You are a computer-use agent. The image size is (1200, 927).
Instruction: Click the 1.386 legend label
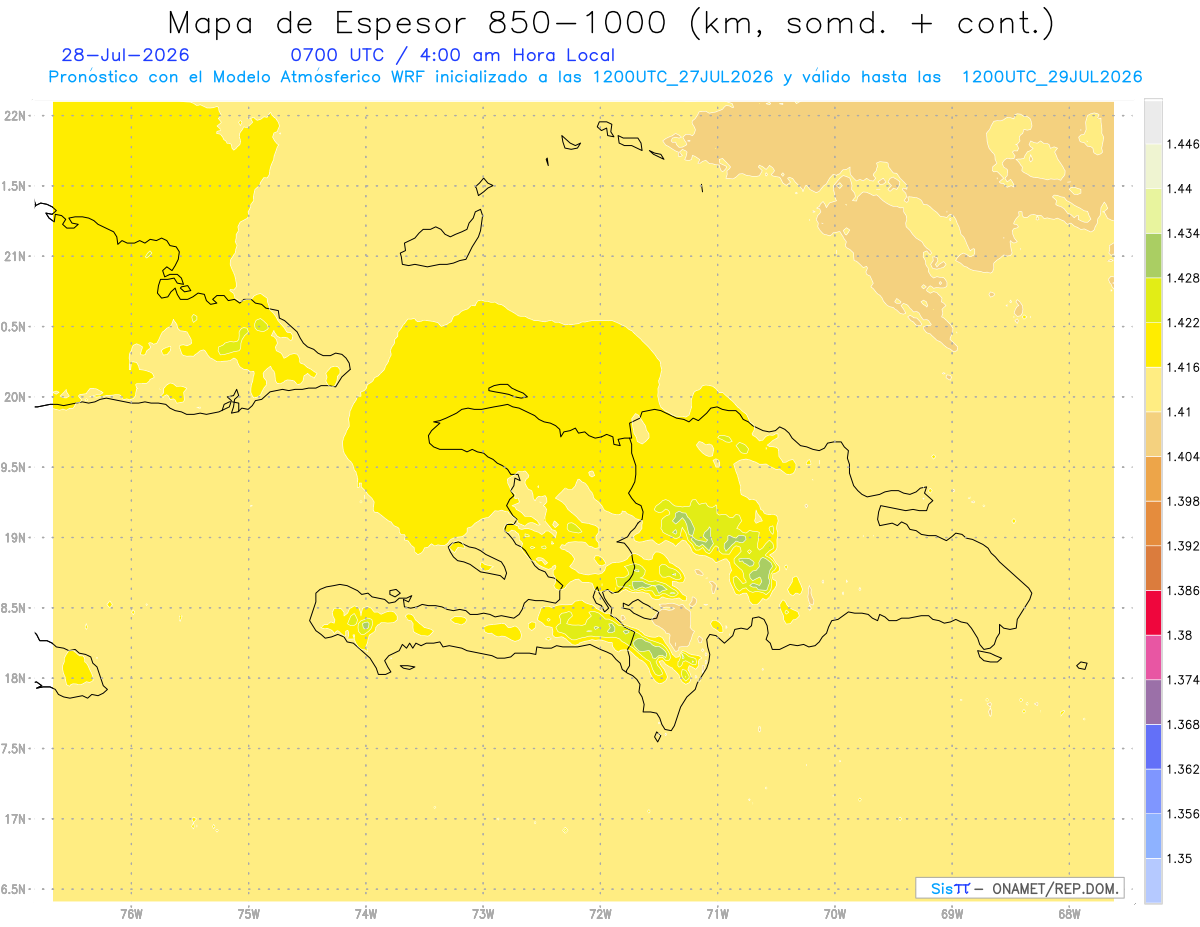click(x=1184, y=591)
